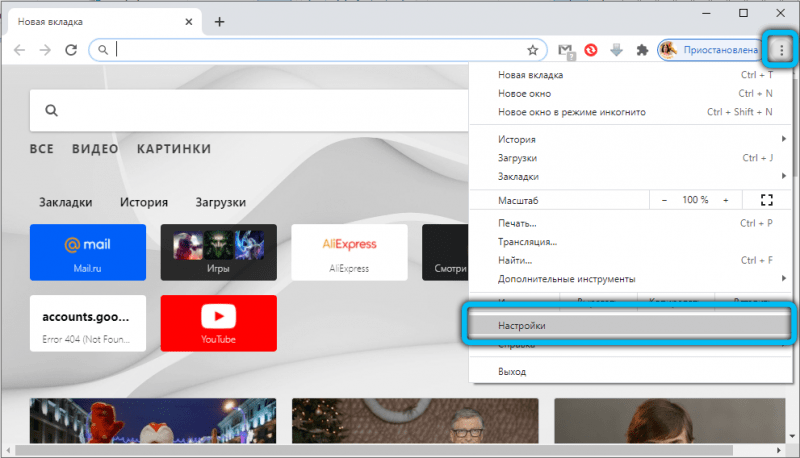Open the AliExpress shortcut tile
This screenshot has width=800, height=458.
tap(349, 252)
